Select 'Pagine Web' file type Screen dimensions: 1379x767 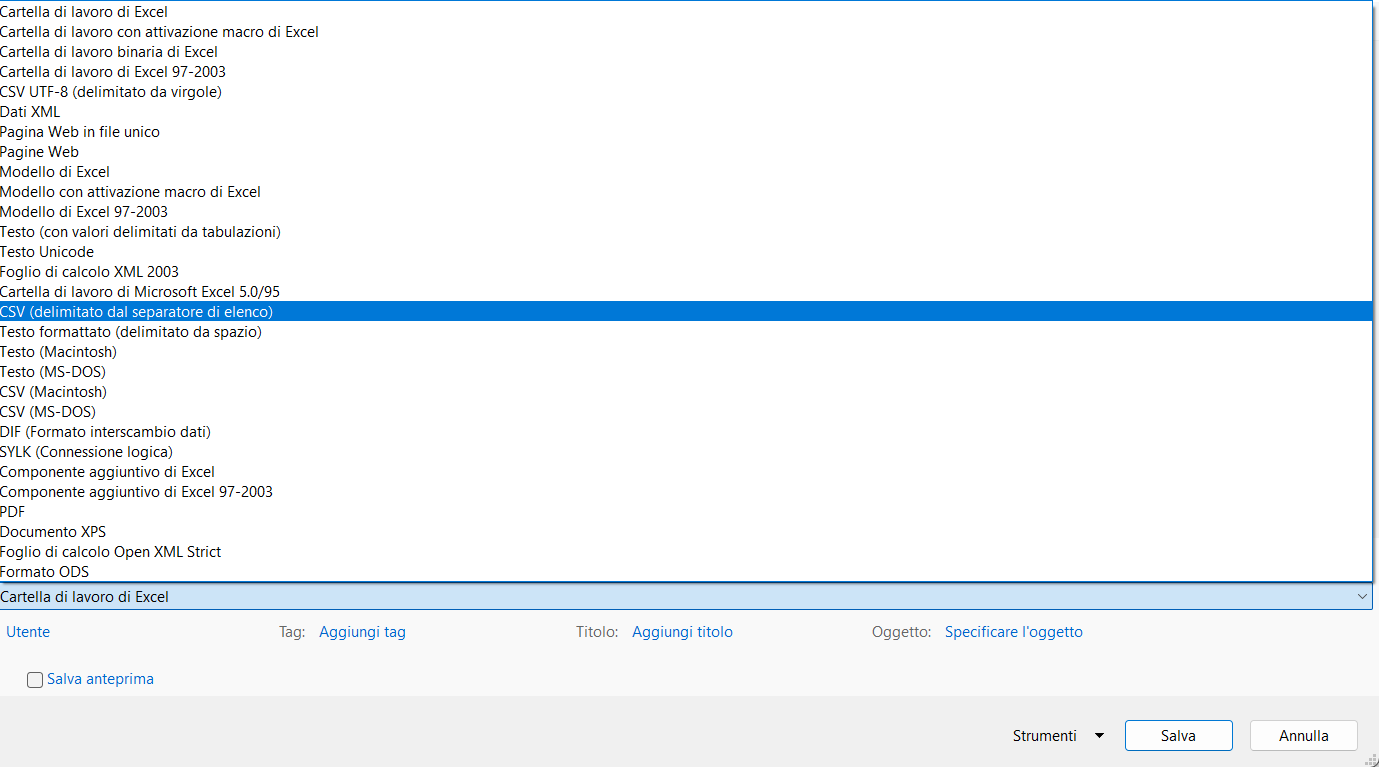tap(686, 152)
